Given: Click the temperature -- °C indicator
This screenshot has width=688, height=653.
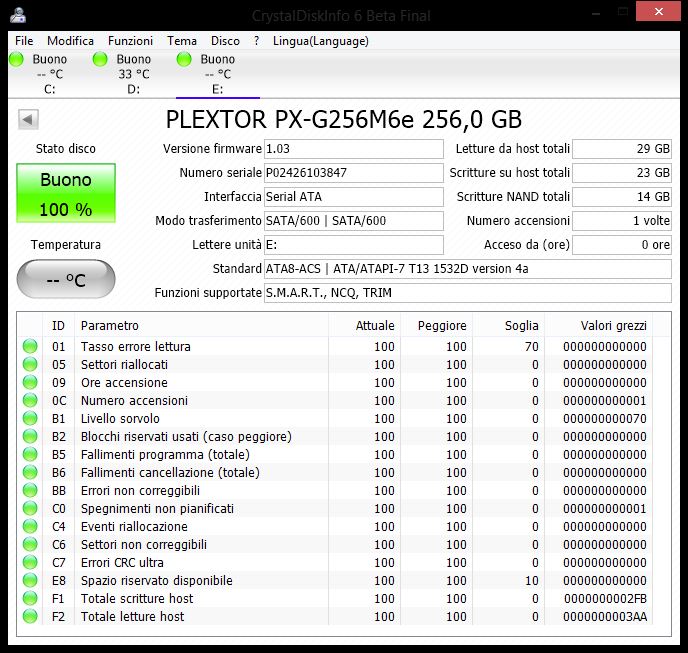Looking at the screenshot, I should click(66, 279).
